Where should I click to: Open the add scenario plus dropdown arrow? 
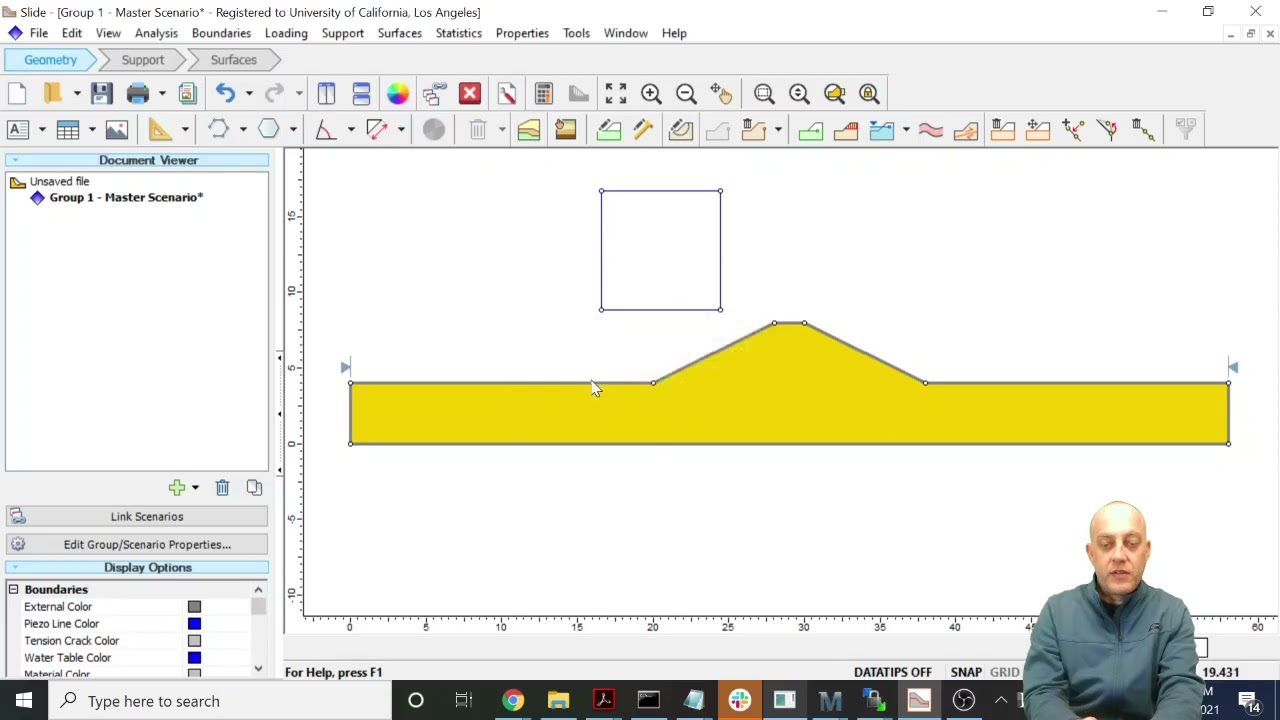(x=195, y=488)
